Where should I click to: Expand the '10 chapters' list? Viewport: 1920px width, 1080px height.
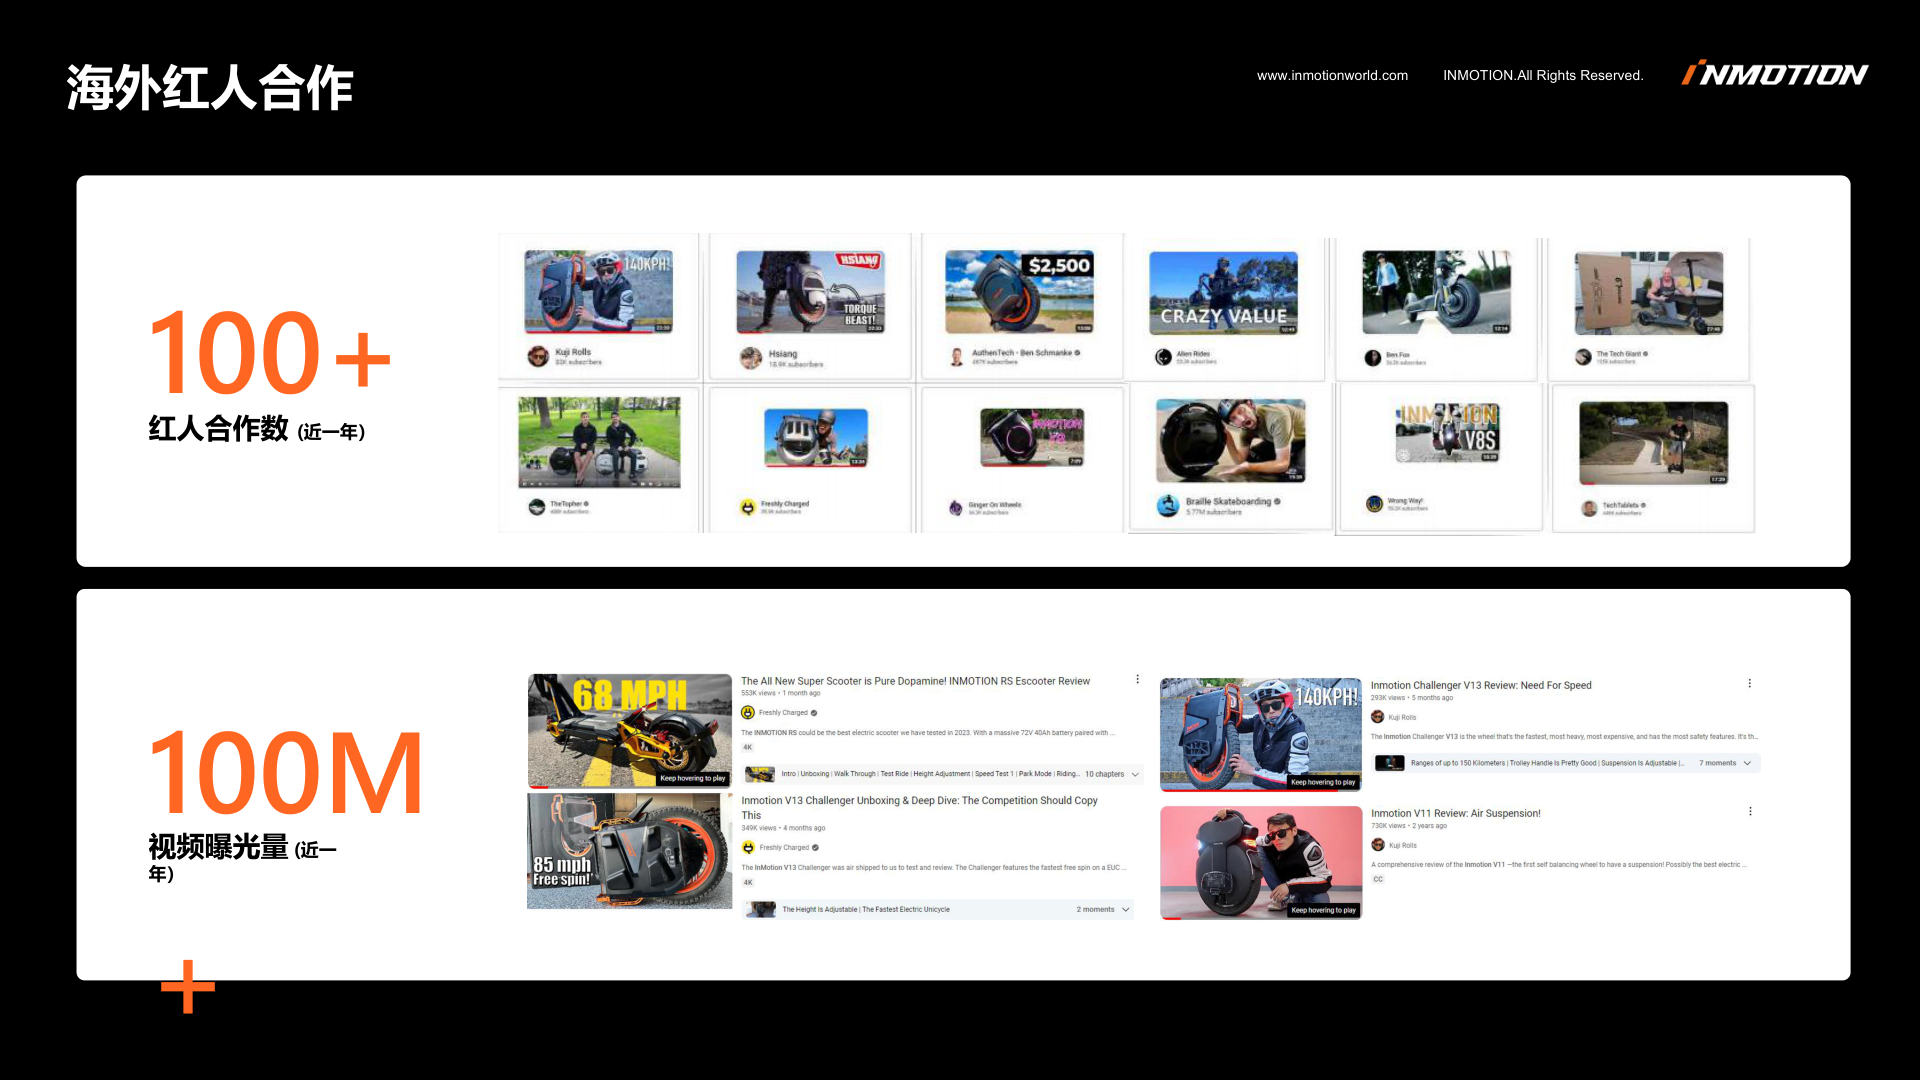tap(1112, 774)
